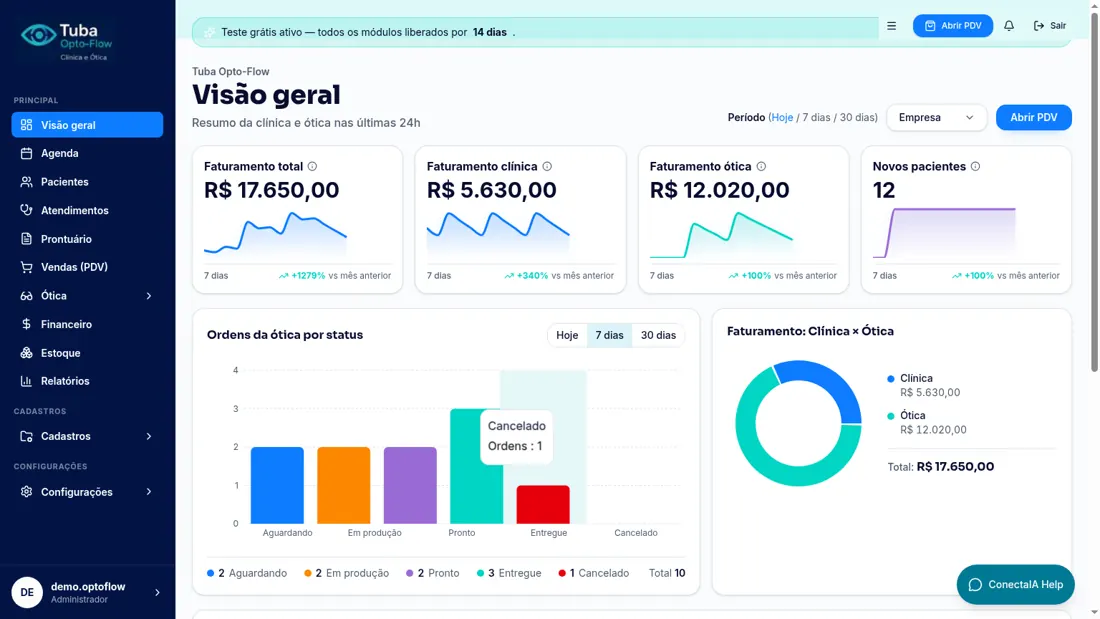Click the Atendimentos stethoscope icon
Viewport: 1100px width, 619px height.
(x=27, y=210)
